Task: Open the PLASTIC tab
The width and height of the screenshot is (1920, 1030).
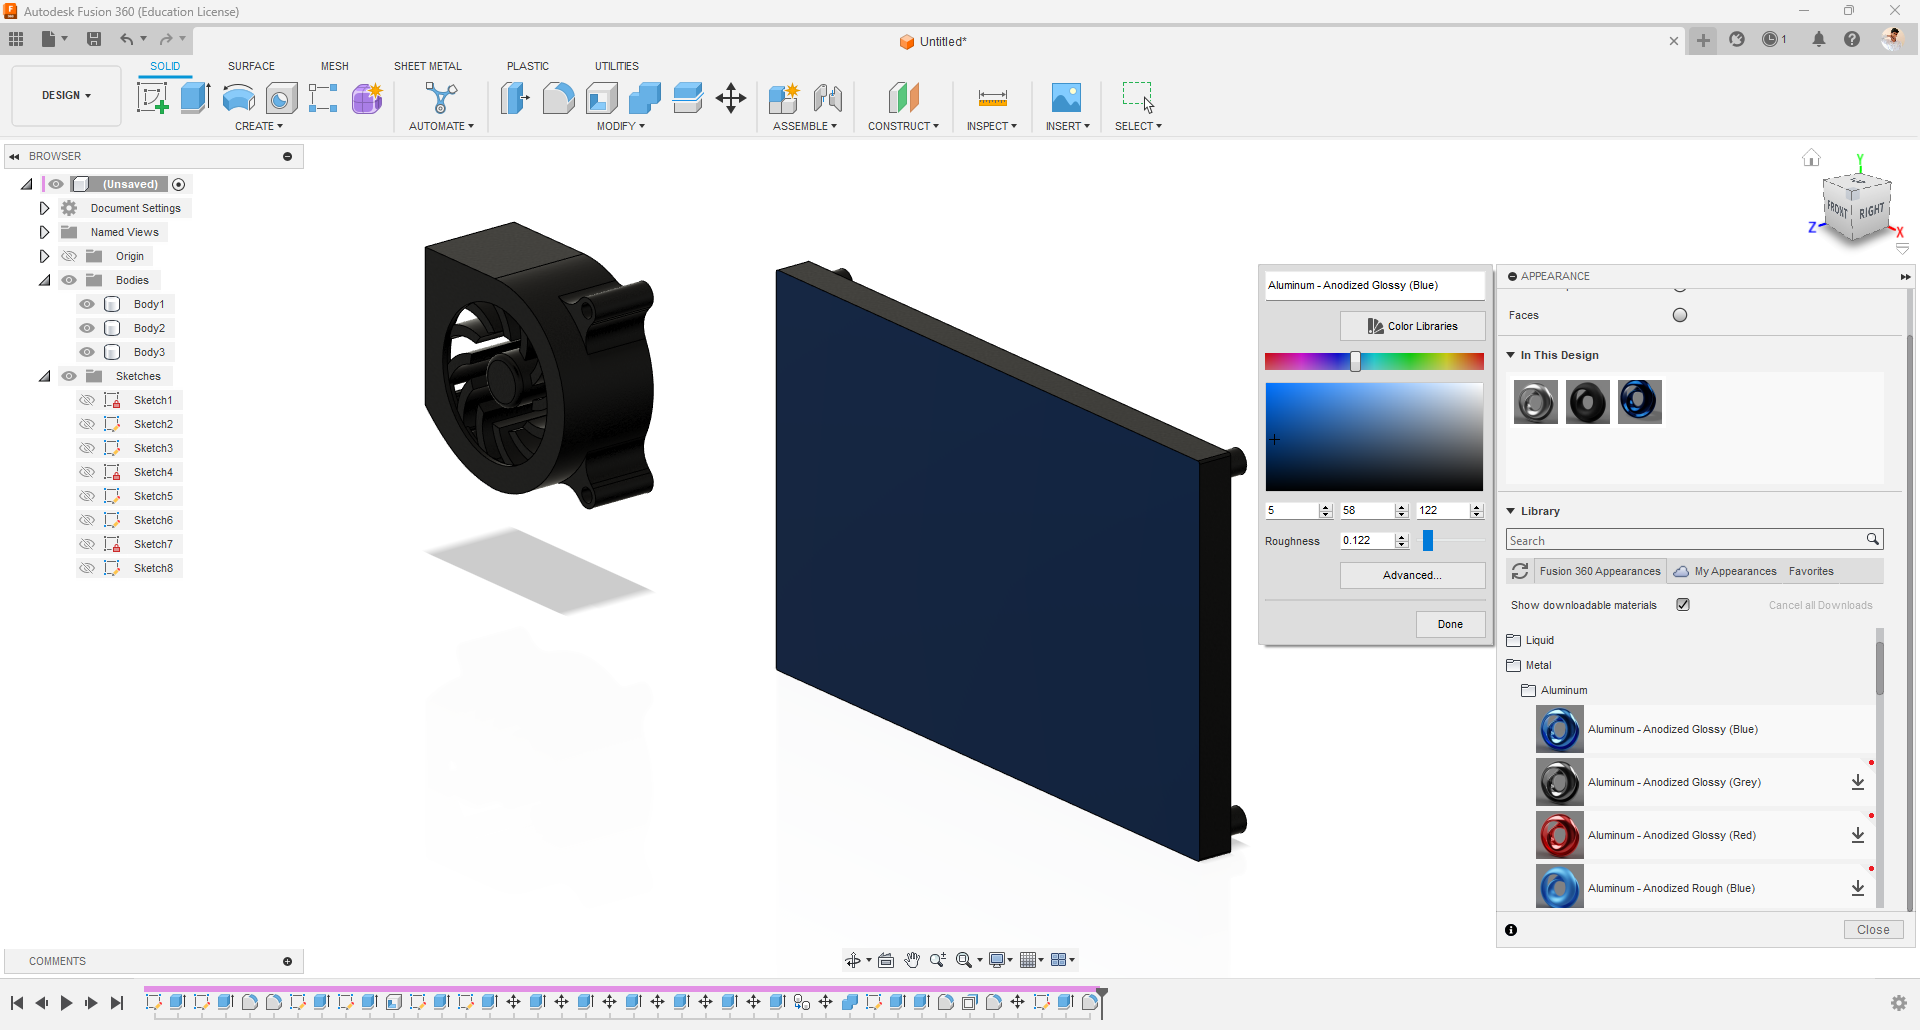Action: tap(528, 66)
